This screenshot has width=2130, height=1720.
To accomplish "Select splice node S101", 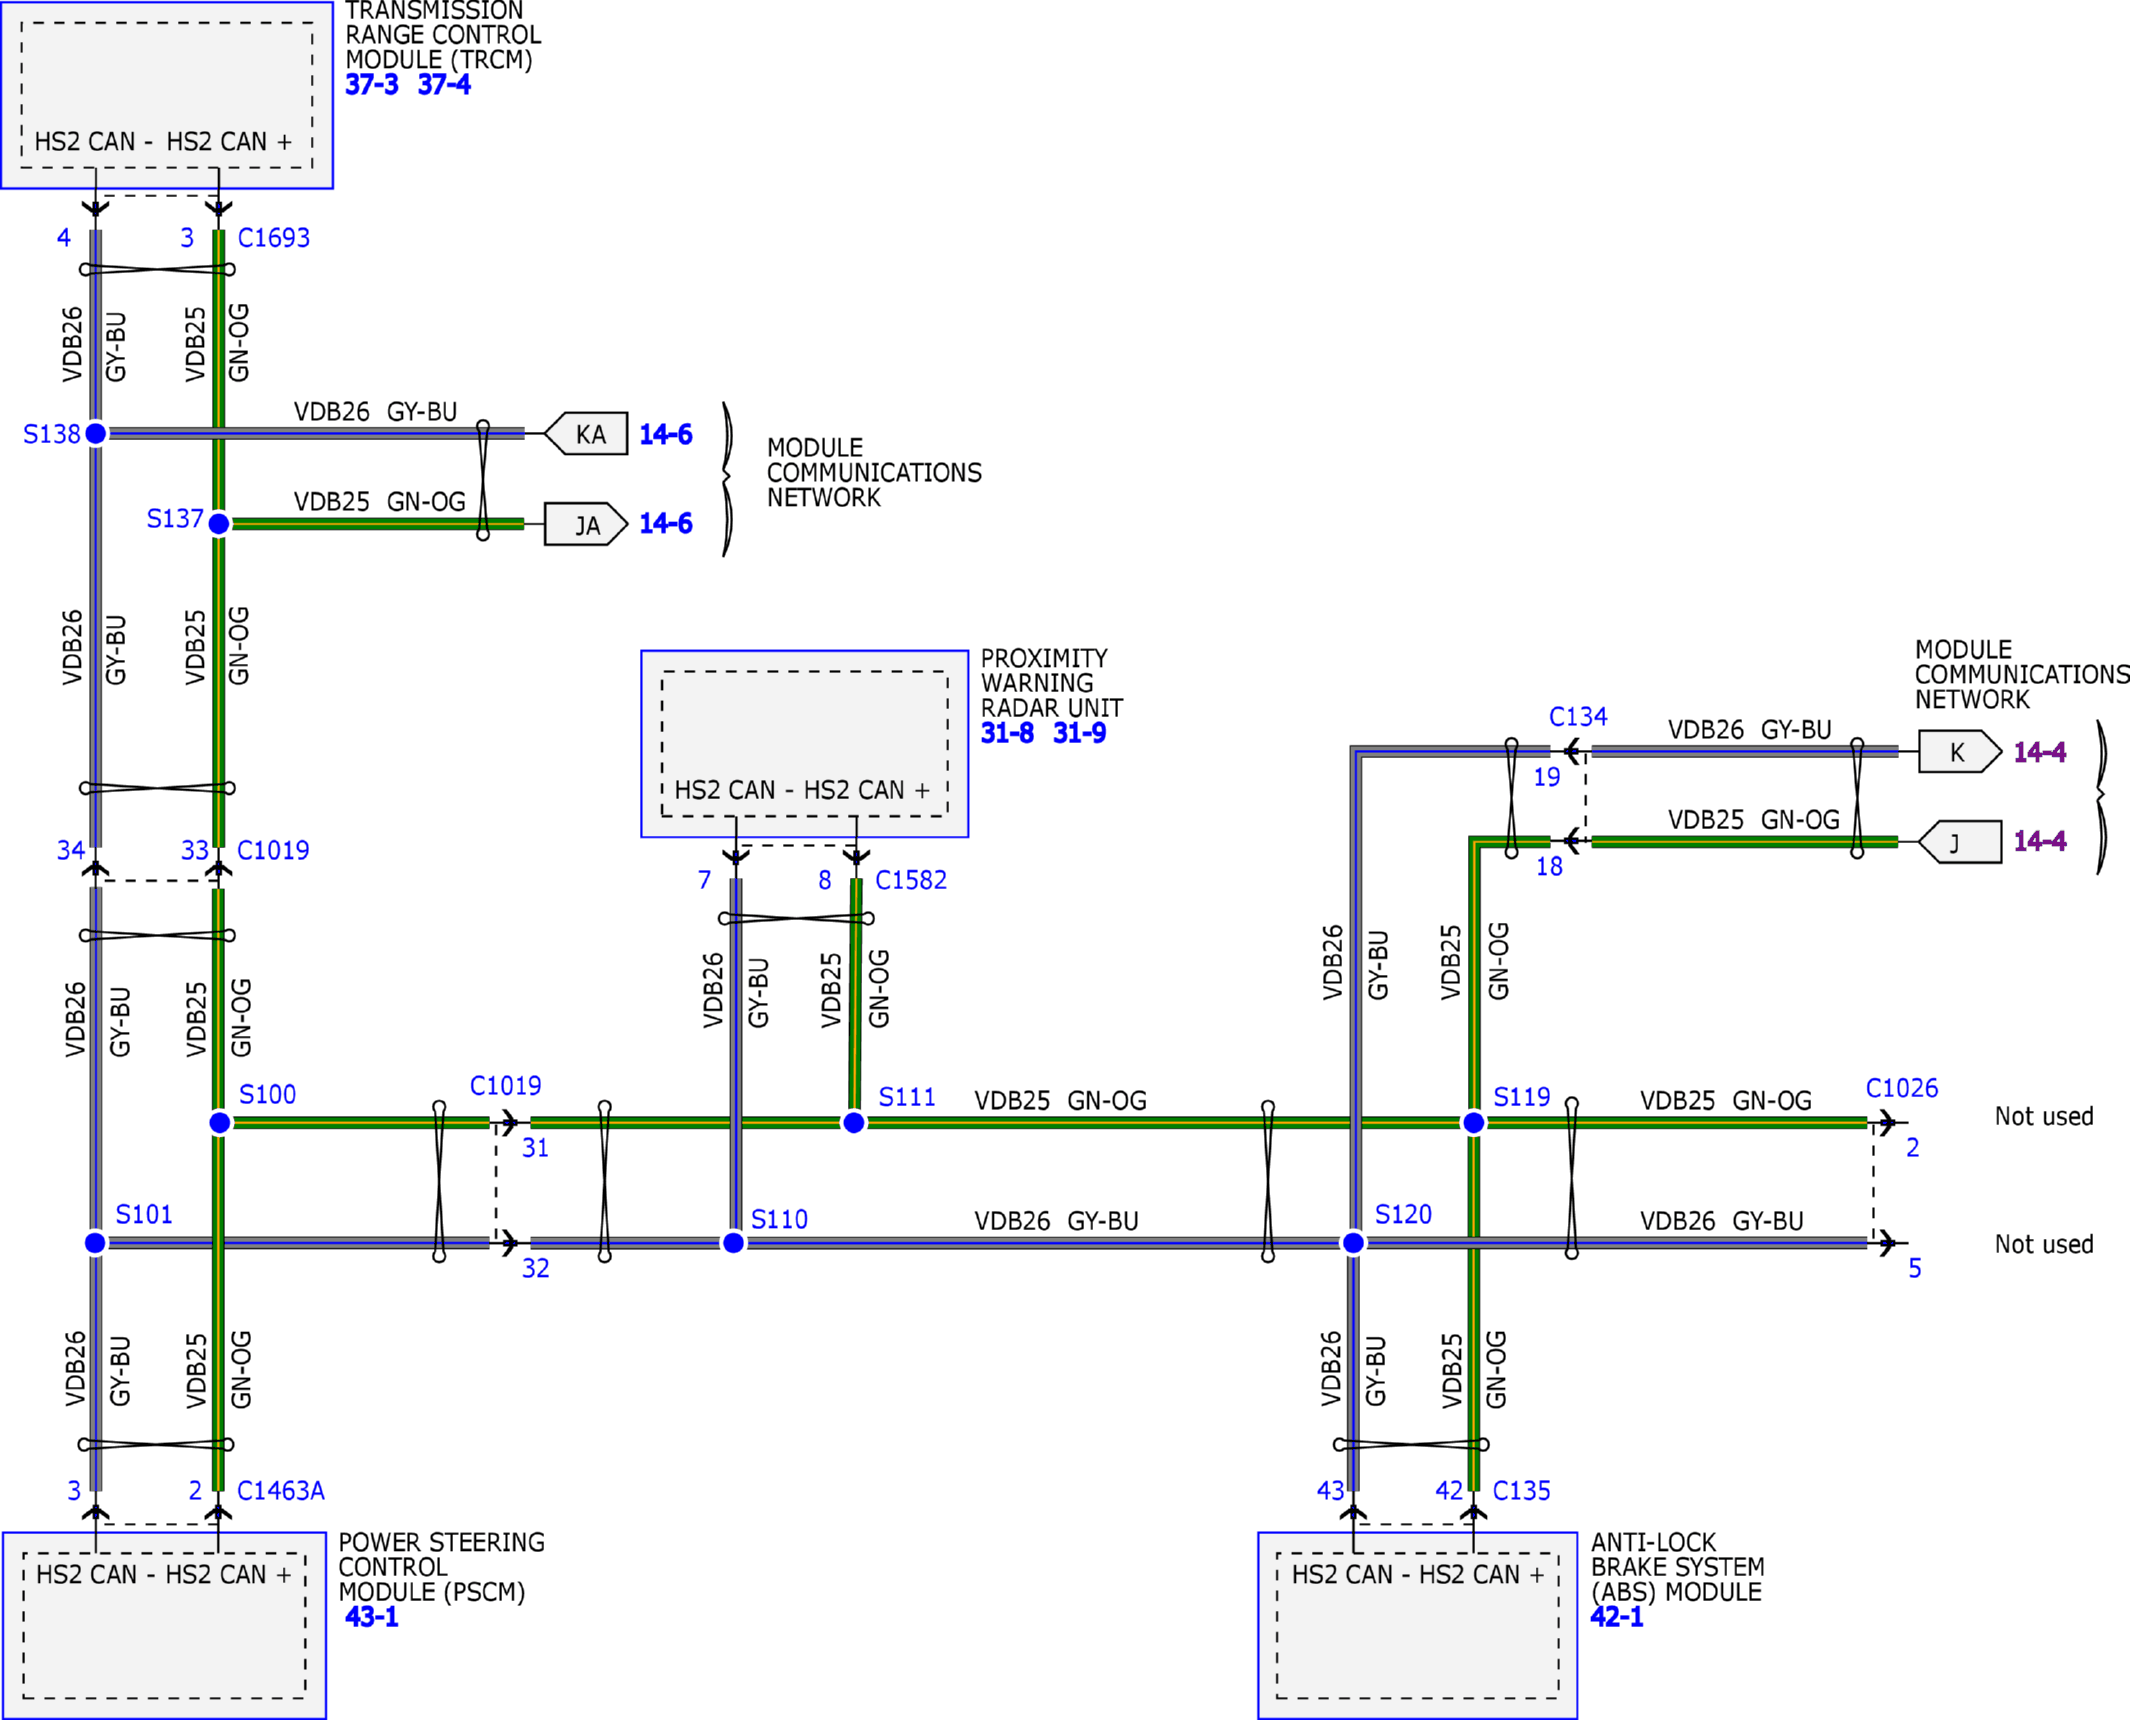I will coord(95,1243).
